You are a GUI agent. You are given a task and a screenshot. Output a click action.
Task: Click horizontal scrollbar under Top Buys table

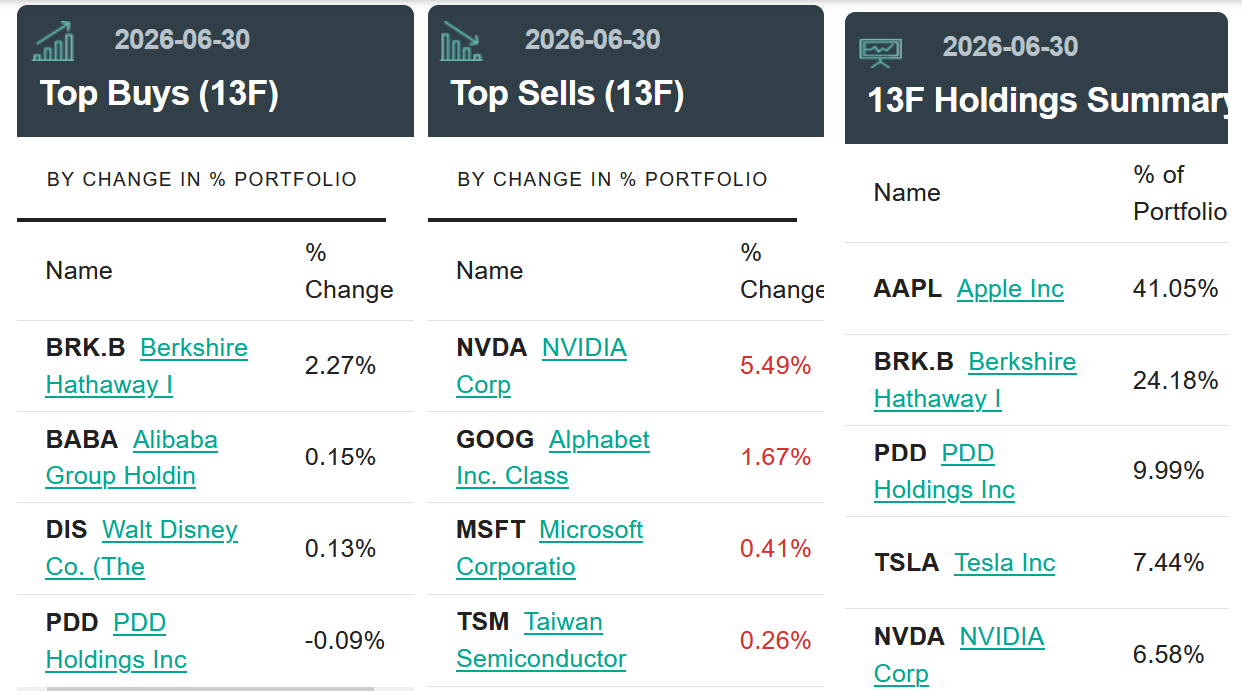click(210, 688)
